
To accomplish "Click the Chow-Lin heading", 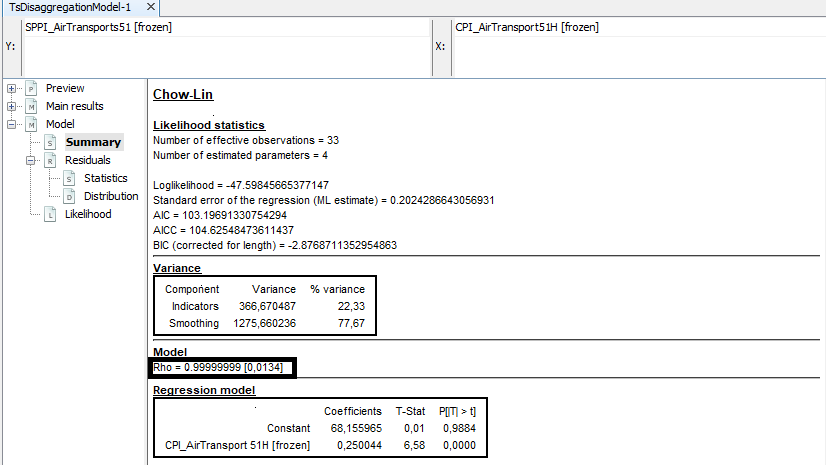I will (183, 95).
